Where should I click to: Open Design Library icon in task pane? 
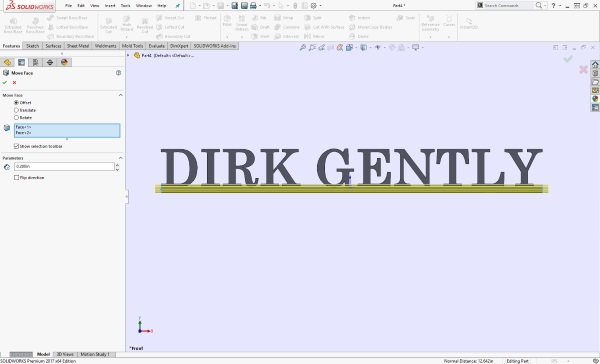click(x=595, y=73)
